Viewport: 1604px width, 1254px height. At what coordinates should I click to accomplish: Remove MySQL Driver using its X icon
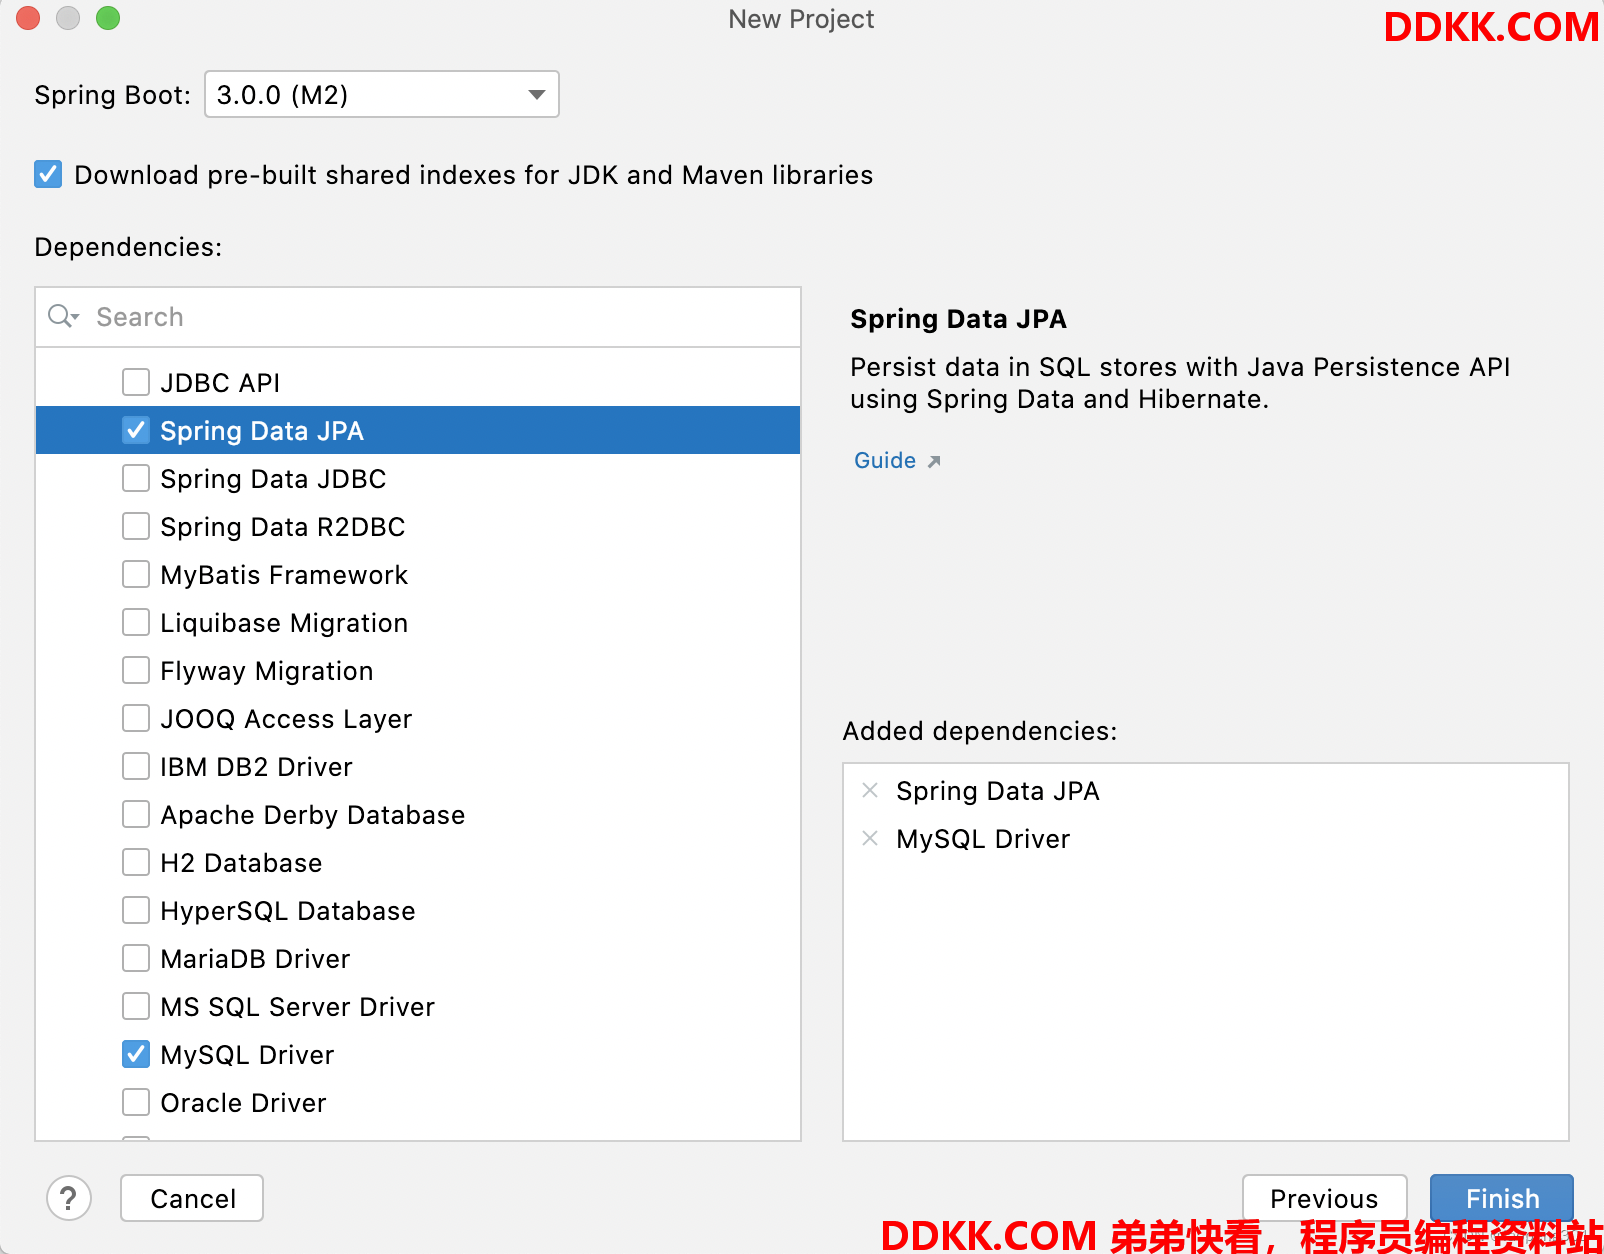click(x=870, y=838)
